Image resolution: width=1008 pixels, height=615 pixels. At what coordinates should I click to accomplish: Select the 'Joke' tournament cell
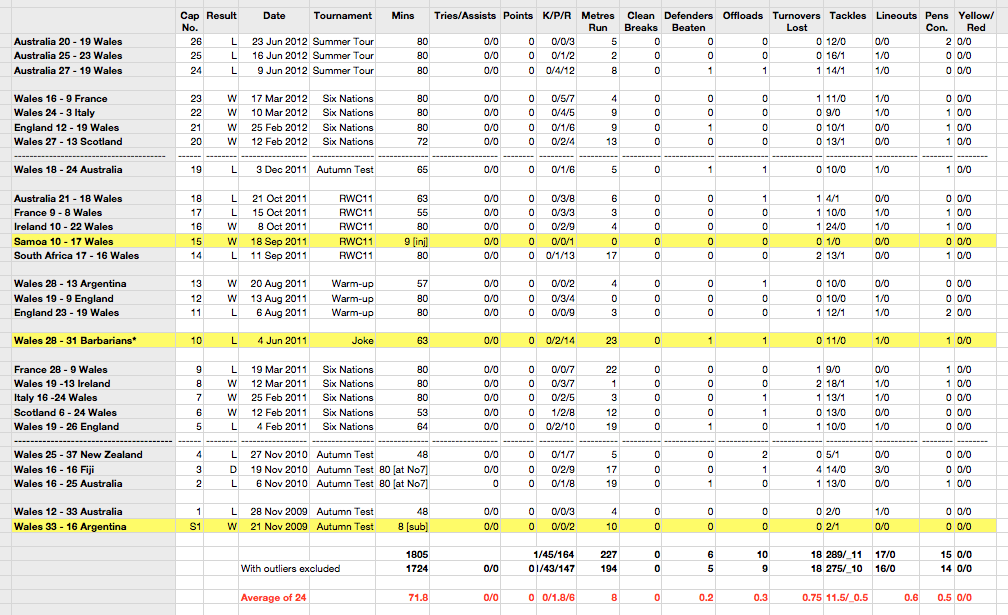358,341
